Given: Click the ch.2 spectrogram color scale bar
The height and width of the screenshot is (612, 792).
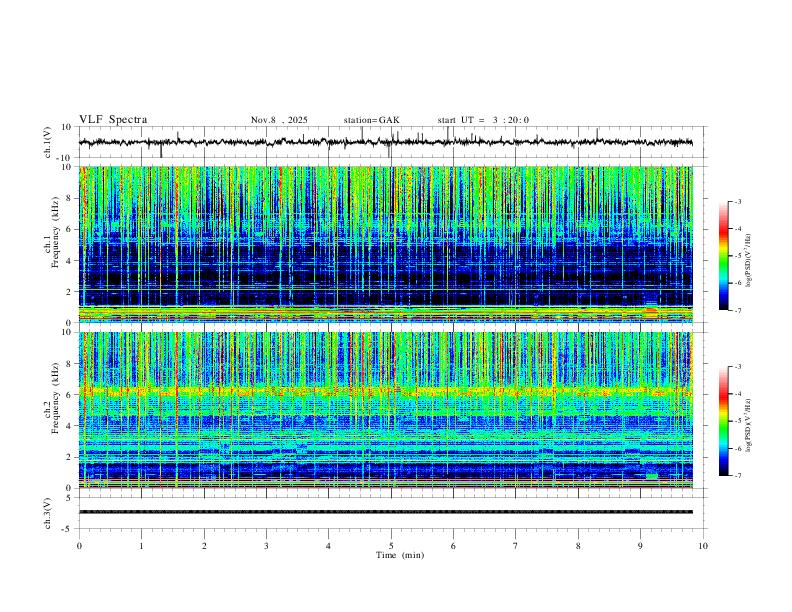Looking at the screenshot, I should [723, 421].
